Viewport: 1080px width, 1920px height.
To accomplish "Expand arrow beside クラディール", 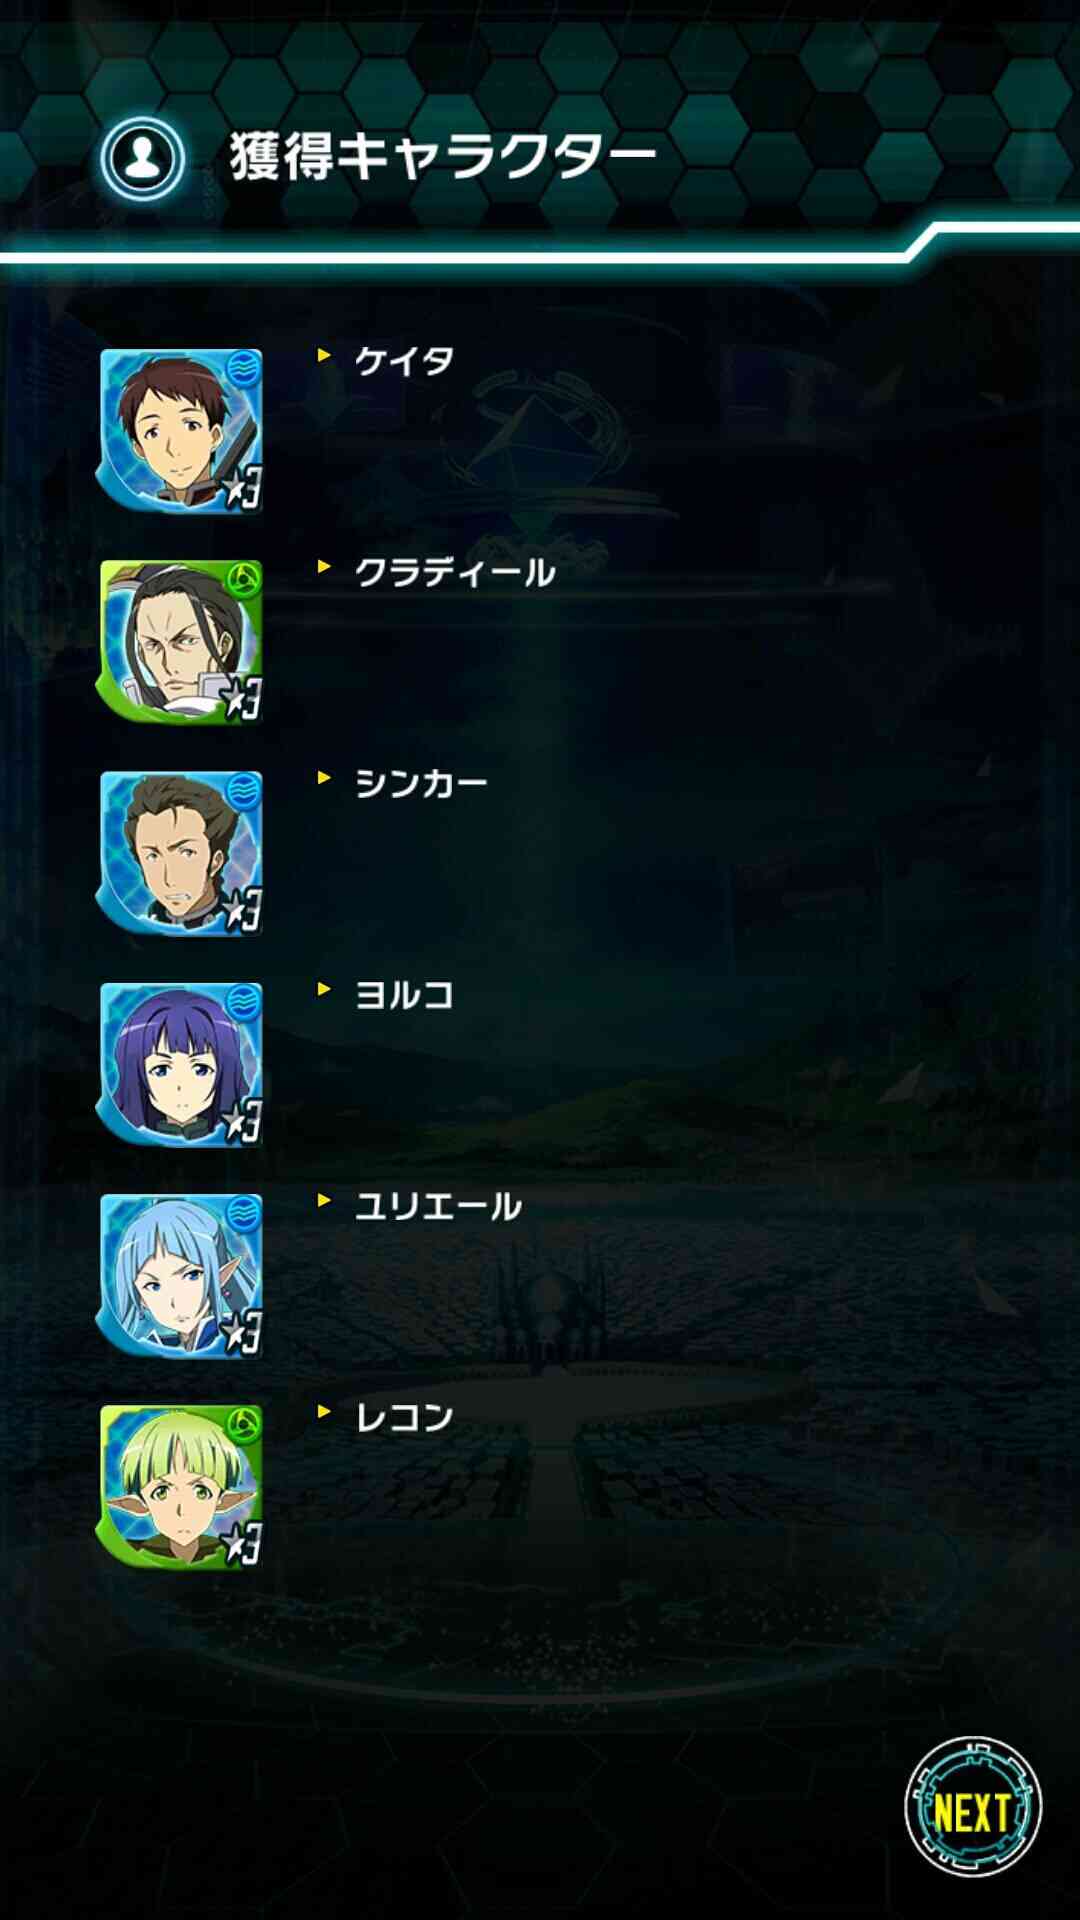I will pyautogui.click(x=323, y=566).
